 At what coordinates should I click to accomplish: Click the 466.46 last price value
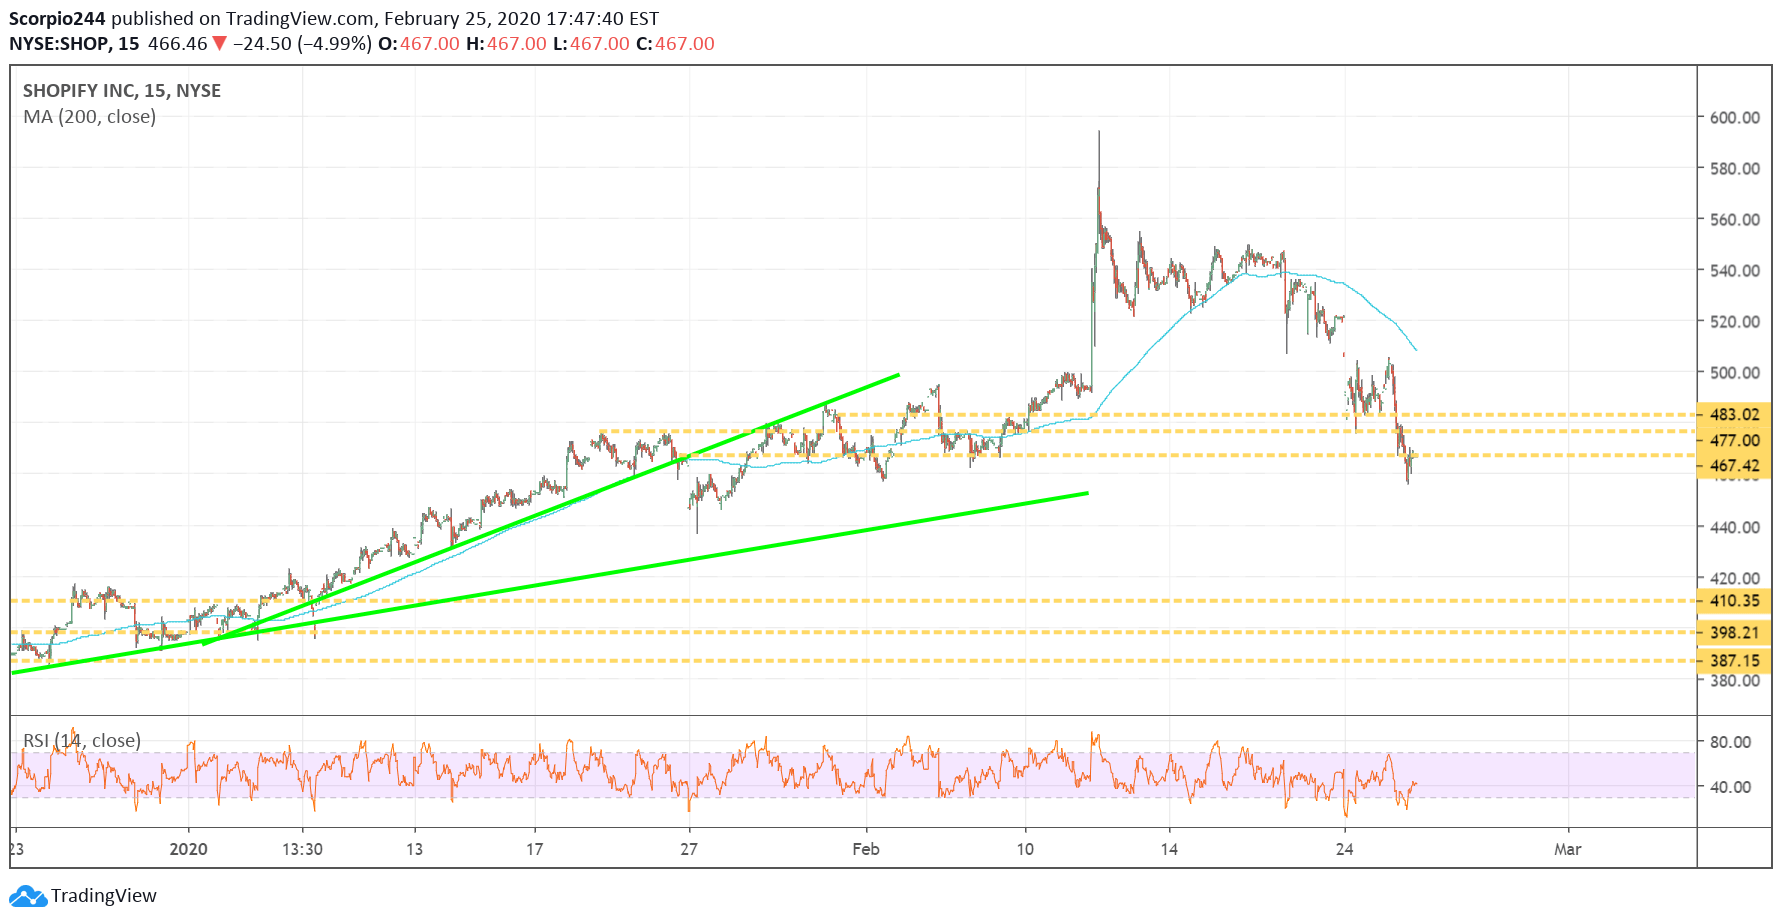[177, 44]
